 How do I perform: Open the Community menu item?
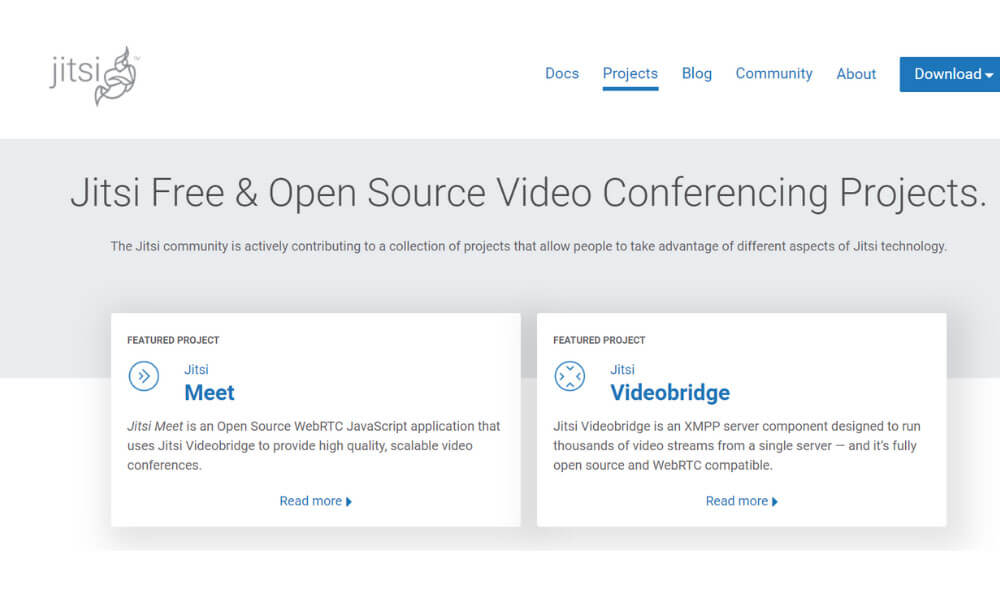(x=774, y=74)
